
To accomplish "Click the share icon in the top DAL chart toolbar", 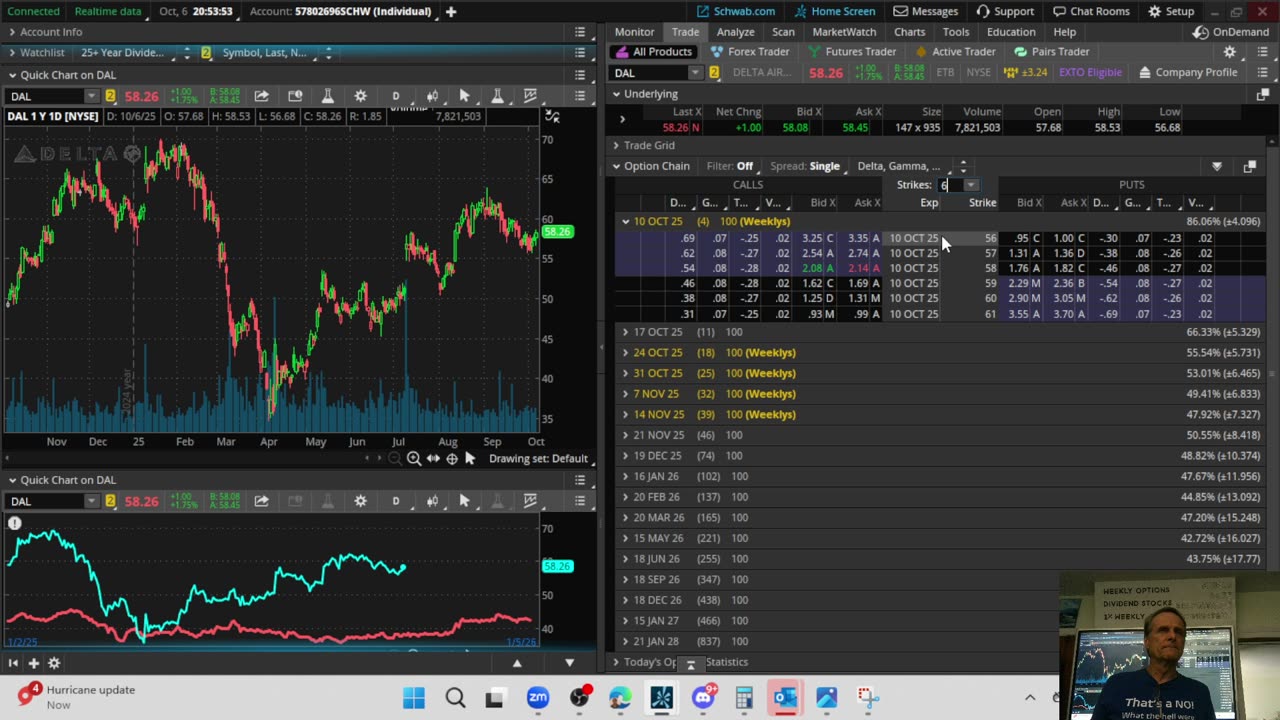I will pos(261,96).
